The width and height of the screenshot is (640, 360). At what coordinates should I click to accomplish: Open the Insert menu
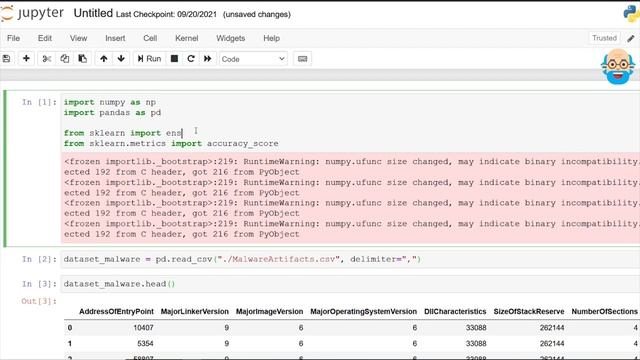click(115, 38)
